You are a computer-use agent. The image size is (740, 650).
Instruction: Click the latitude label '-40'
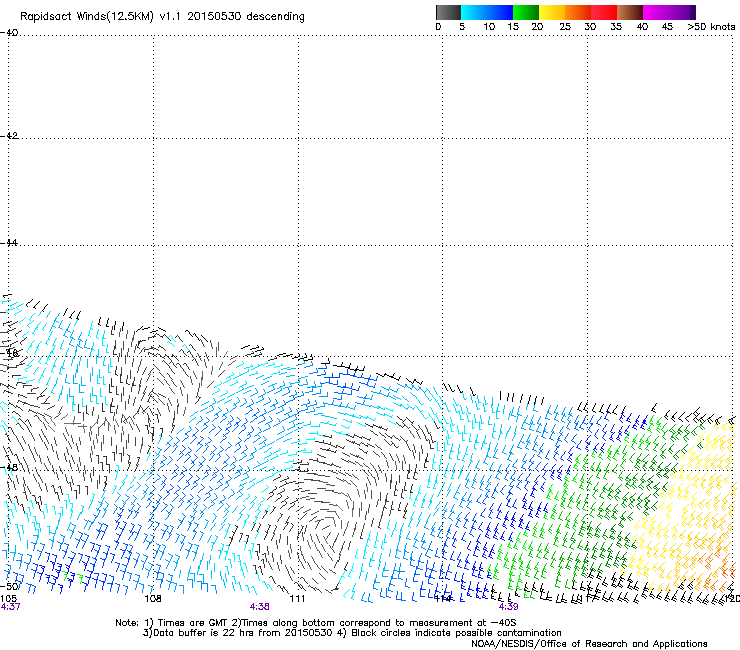(9, 33)
